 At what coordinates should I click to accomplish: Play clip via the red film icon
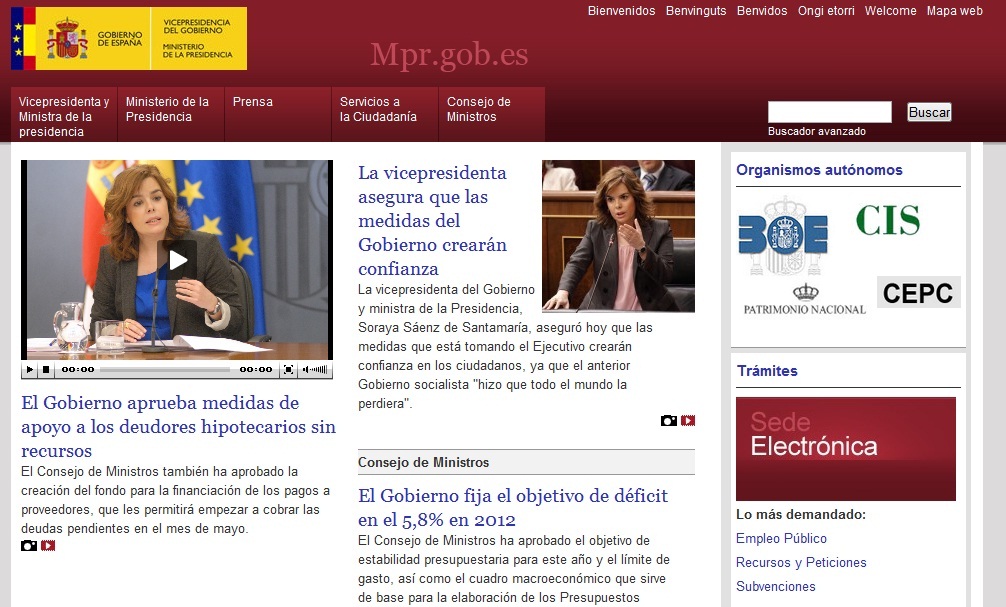[x=48, y=545]
